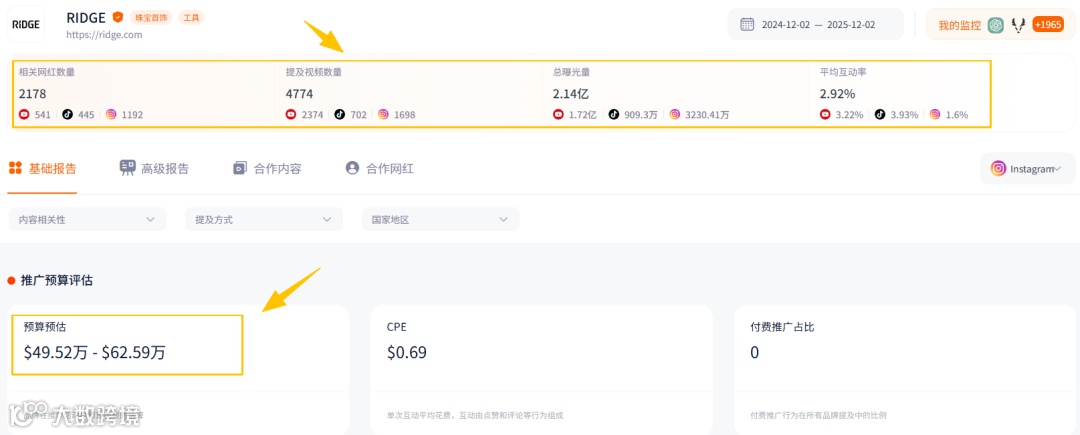This screenshot has height=435, width=1080.
Task: Click the YouTube icon next to 541
Action: 24,115
